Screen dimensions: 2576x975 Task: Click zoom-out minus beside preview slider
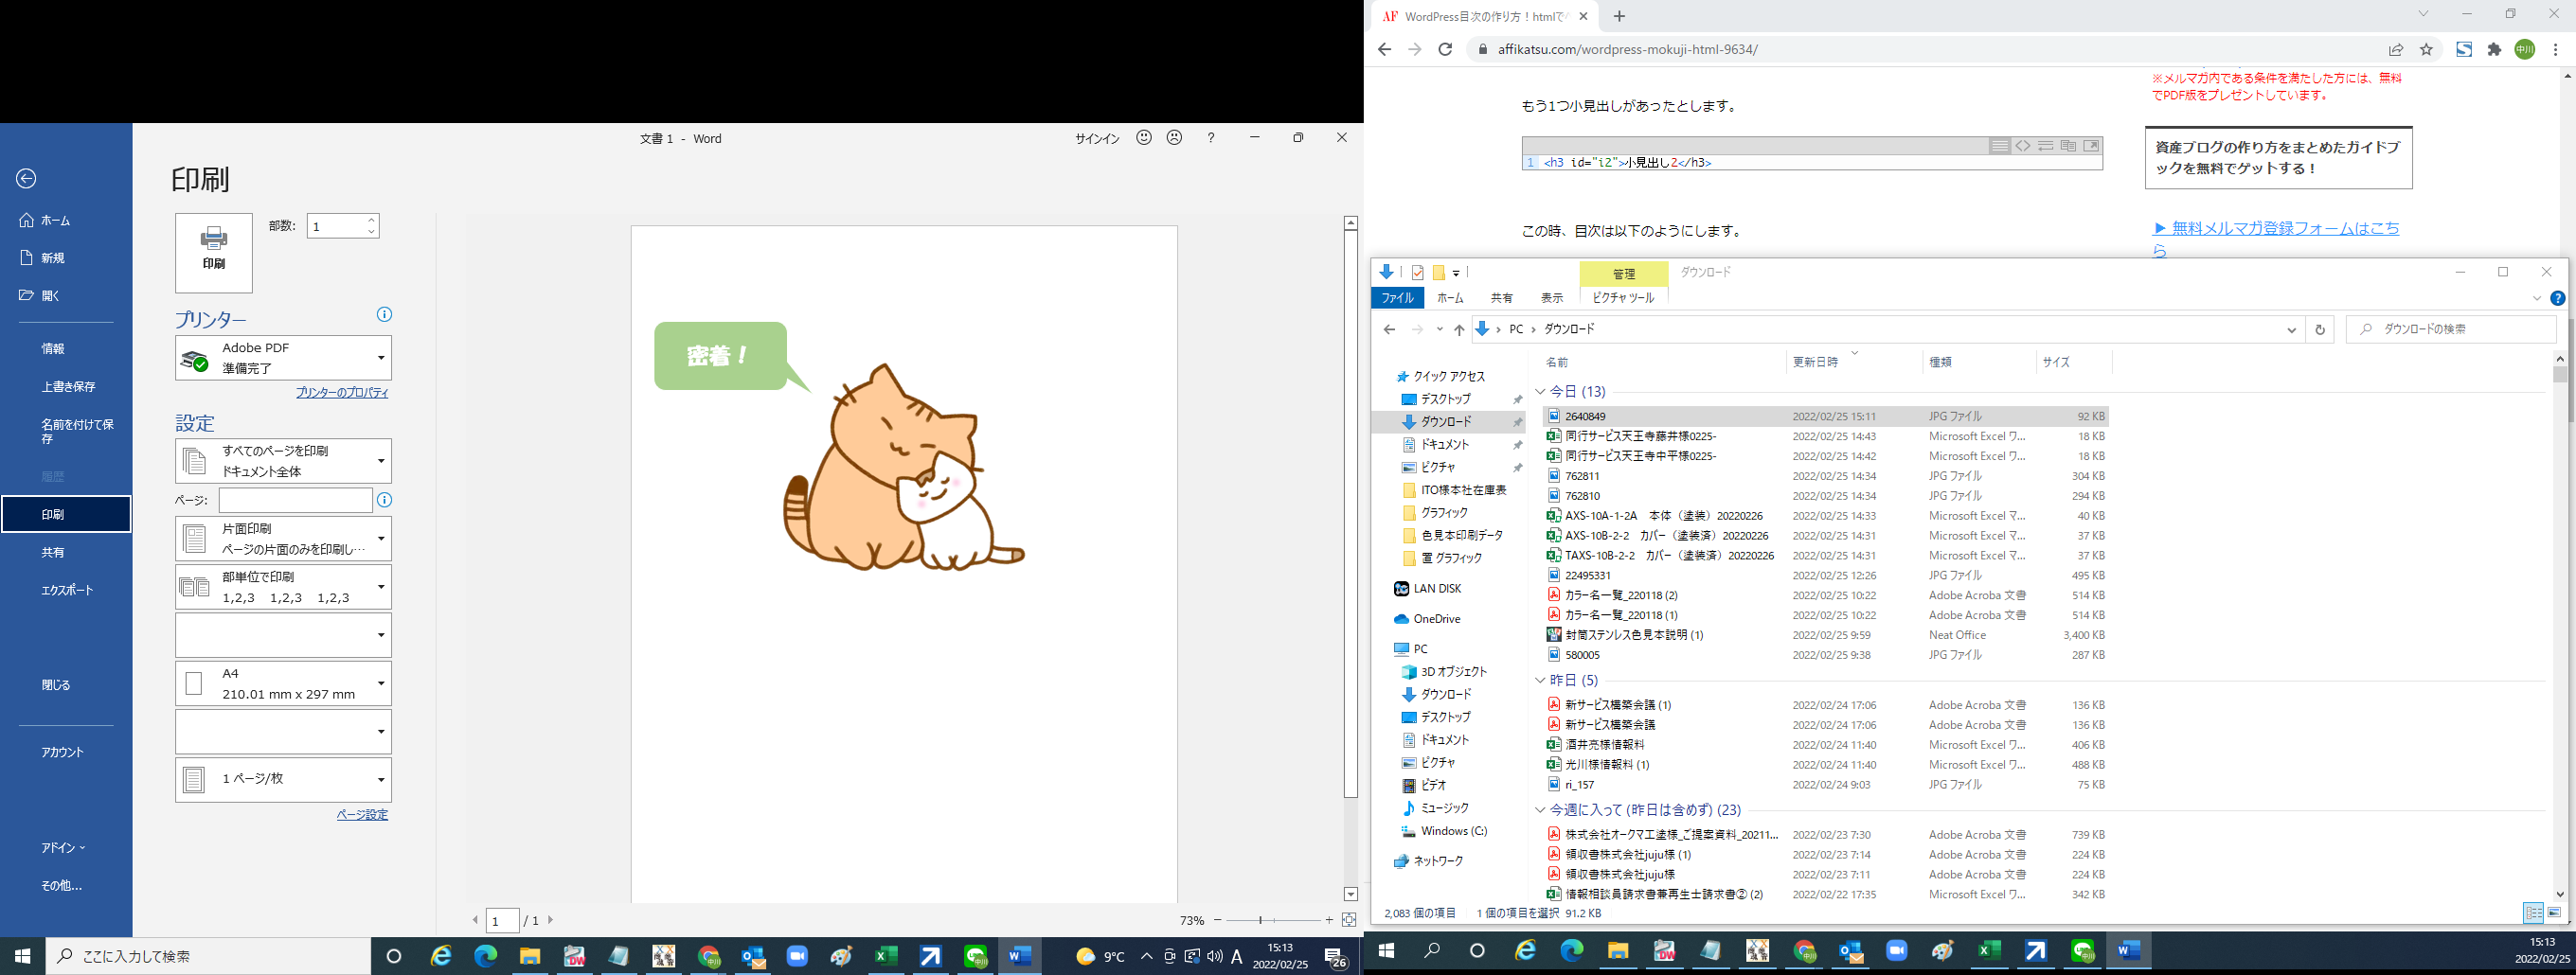[x=1217, y=920]
